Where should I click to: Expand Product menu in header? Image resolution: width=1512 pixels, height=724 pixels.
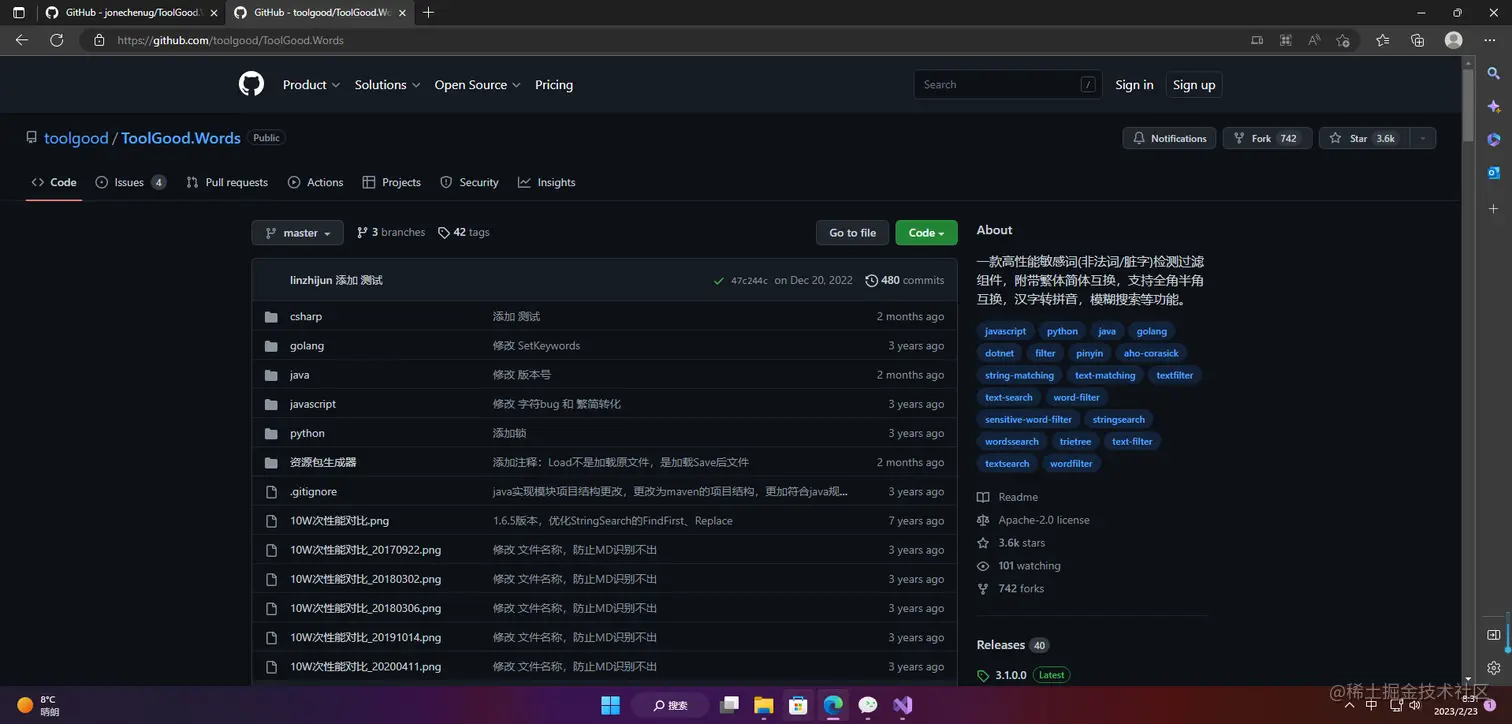click(x=311, y=85)
